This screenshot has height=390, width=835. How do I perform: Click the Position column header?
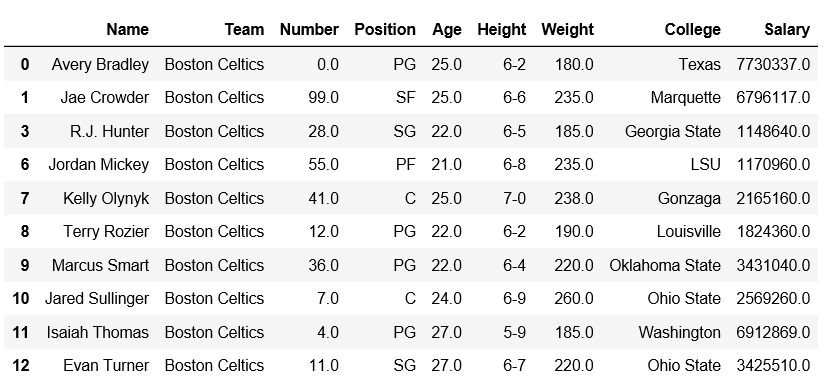[385, 29]
